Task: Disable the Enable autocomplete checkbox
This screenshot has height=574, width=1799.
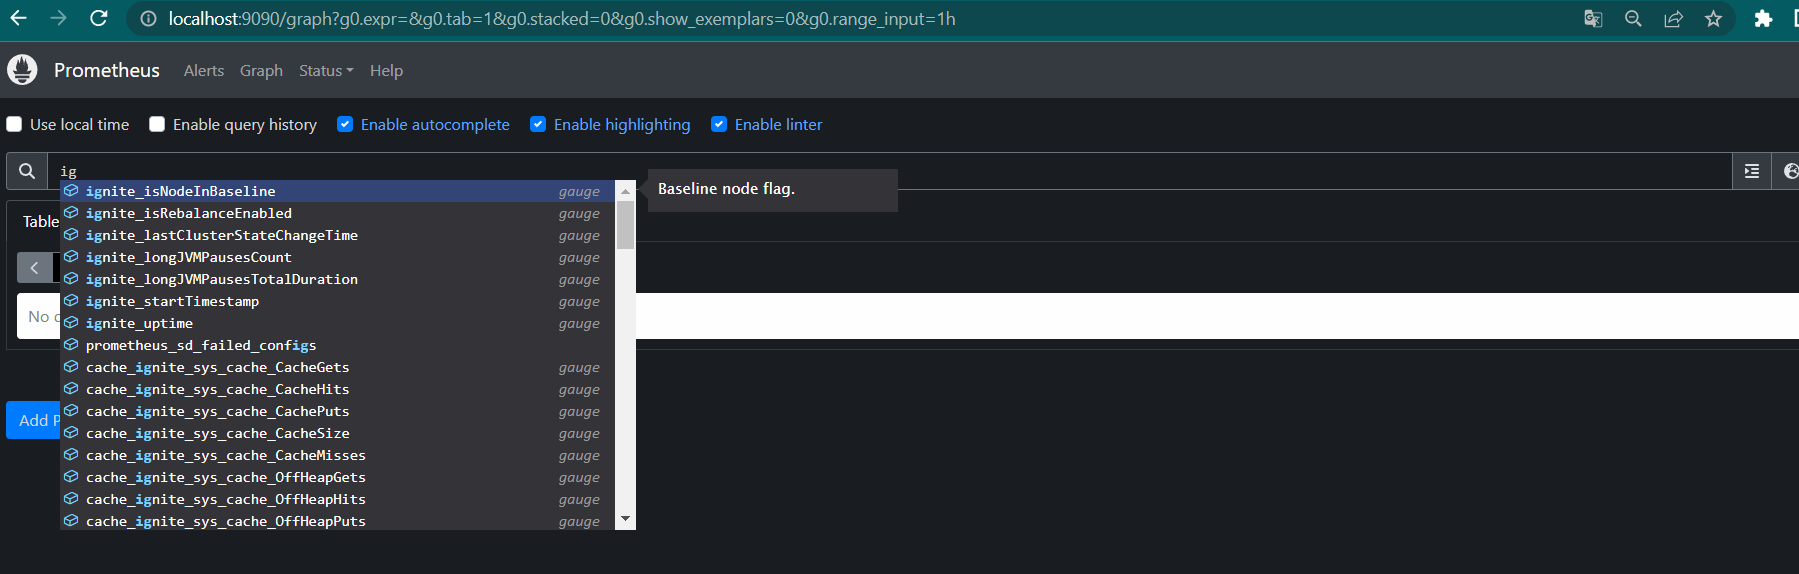Action: click(x=345, y=124)
